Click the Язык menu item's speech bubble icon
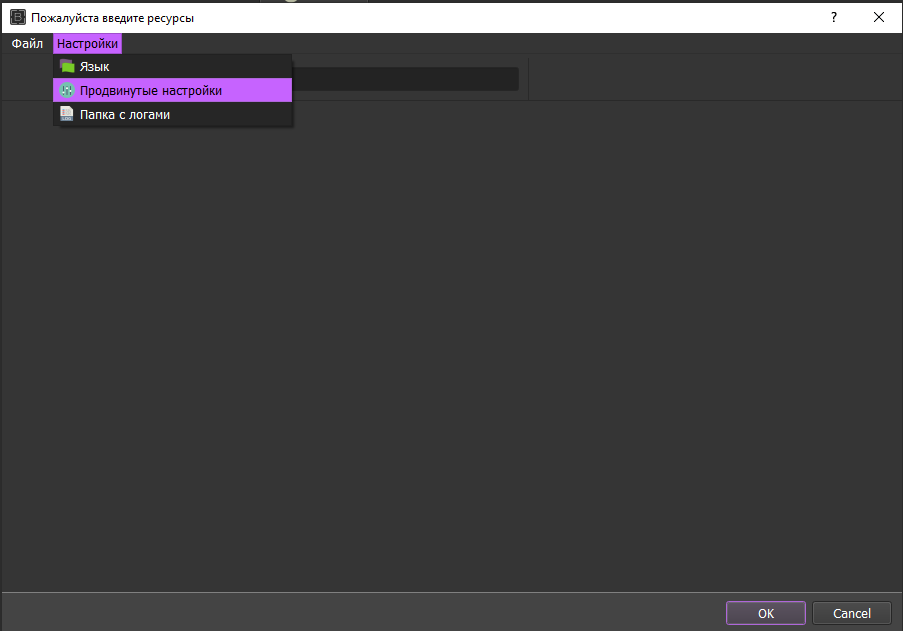The height and width of the screenshot is (631, 903). (x=67, y=66)
